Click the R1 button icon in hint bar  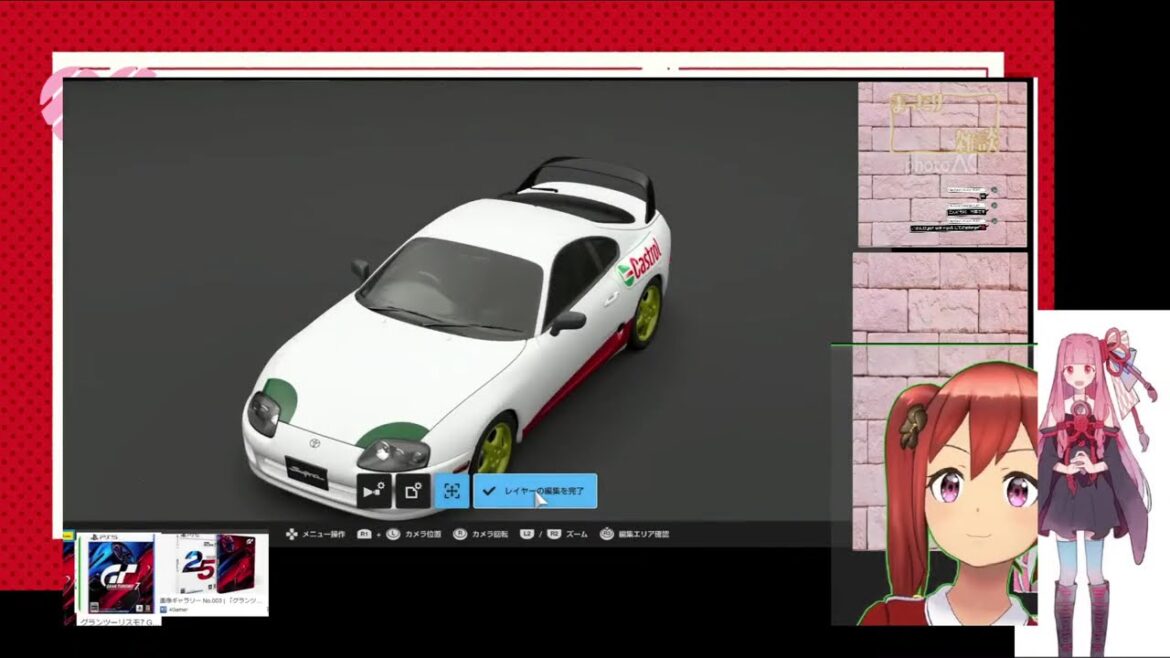point(365,535)
